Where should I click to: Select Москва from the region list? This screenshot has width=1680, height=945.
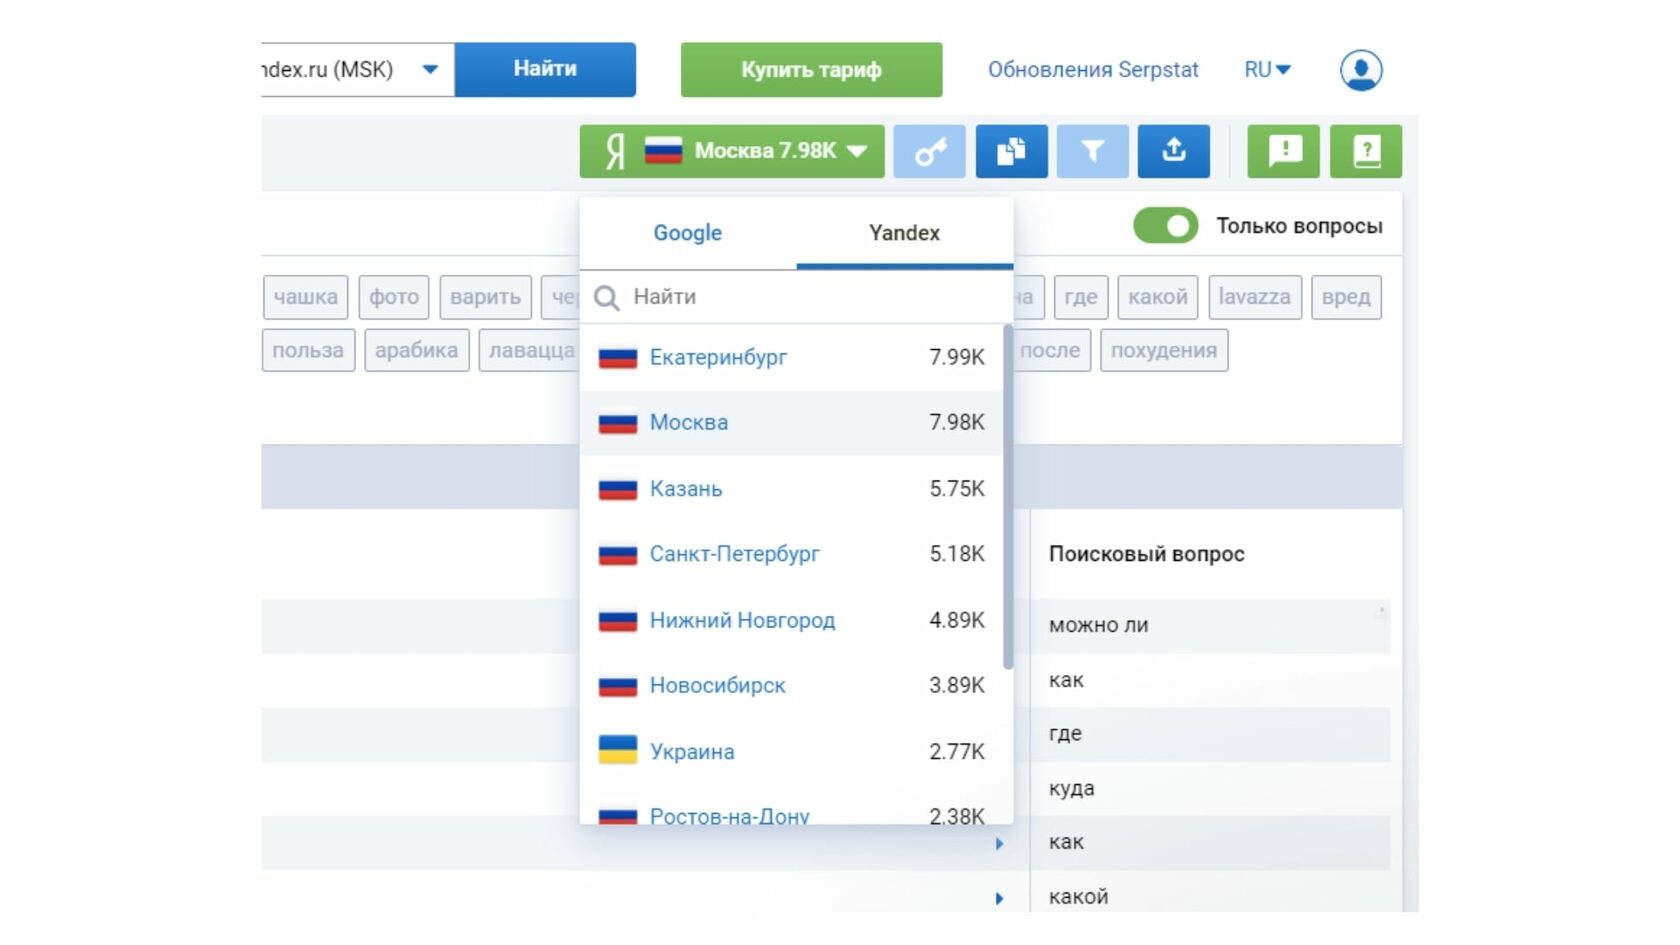791,423
